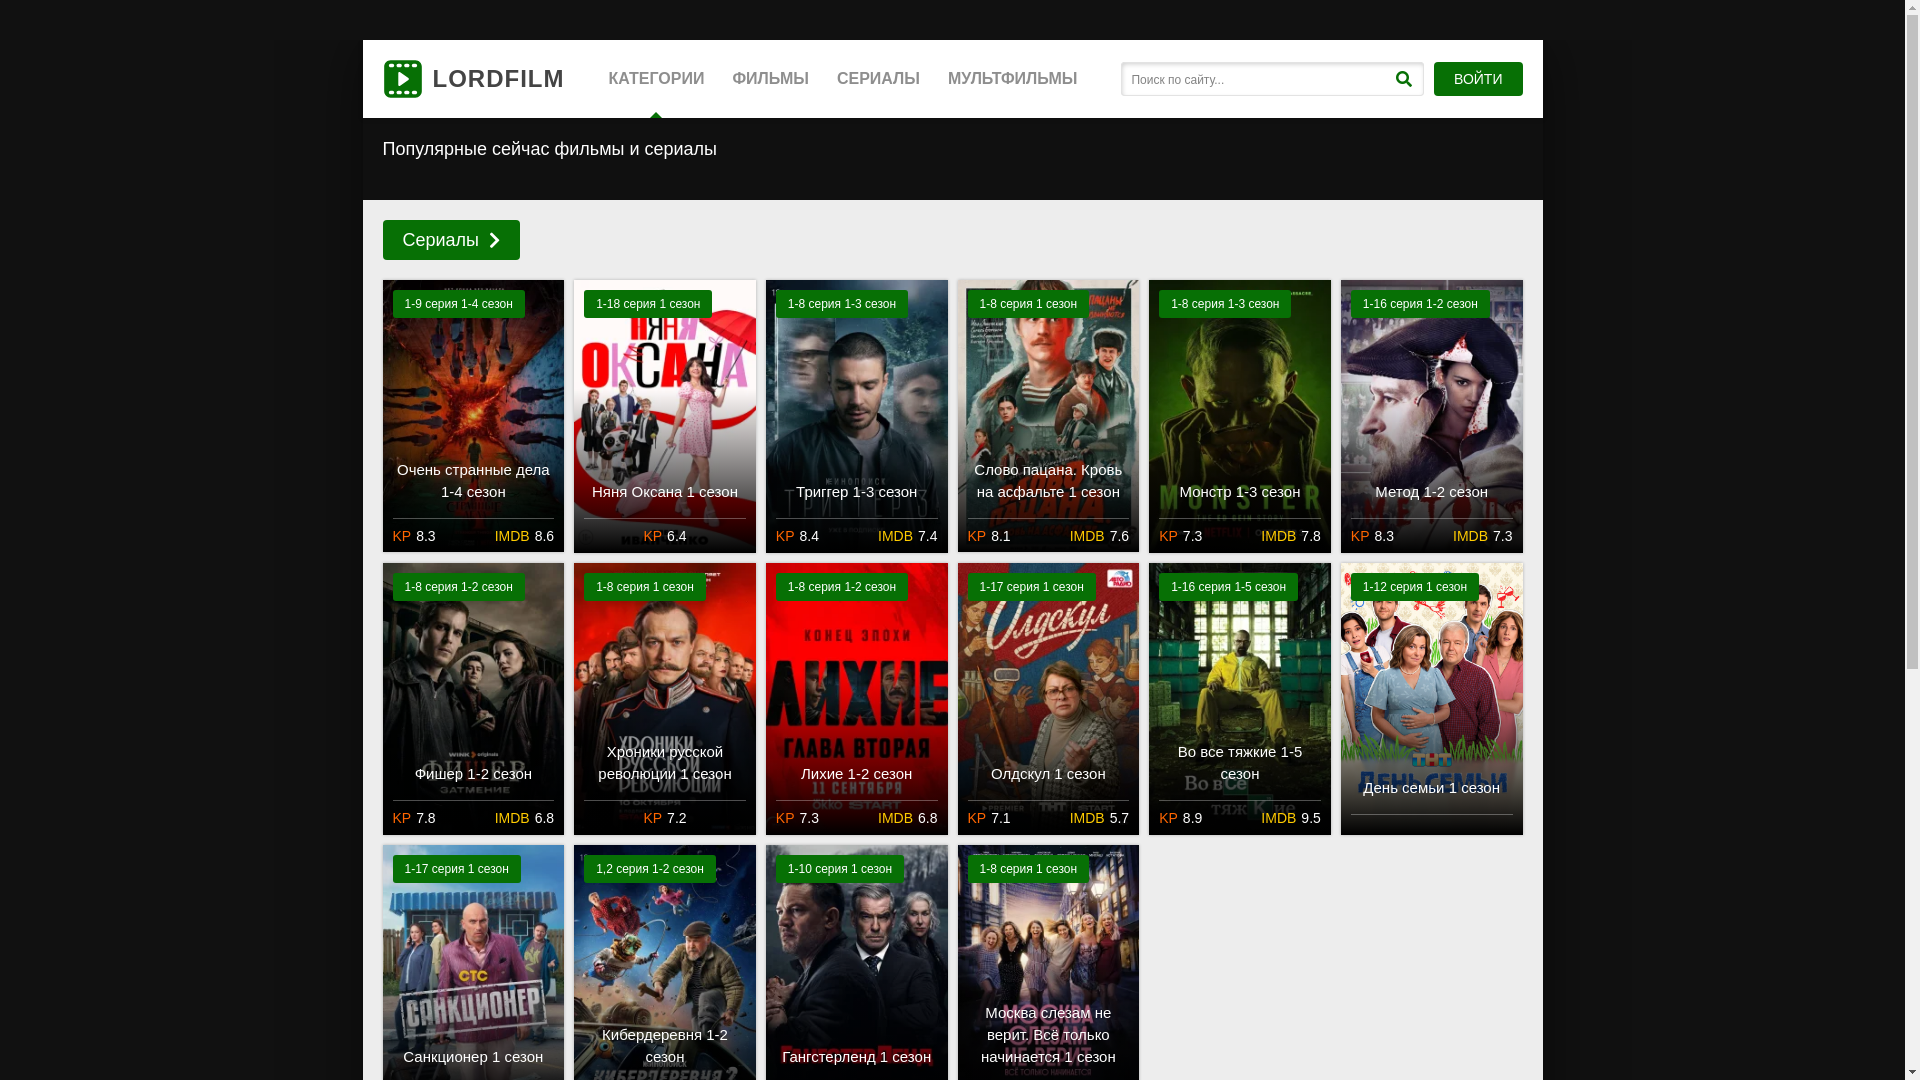Open Метод 1-2 сезон poster
The width and height of the screenshot is (1920, 1080).
click(x=1432, y=416)
